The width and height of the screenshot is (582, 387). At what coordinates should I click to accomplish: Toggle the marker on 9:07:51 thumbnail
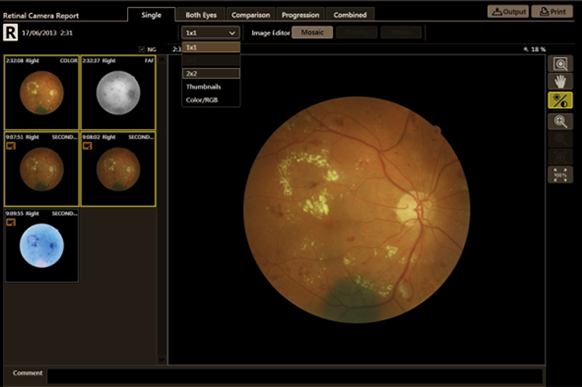pos(11,146)
